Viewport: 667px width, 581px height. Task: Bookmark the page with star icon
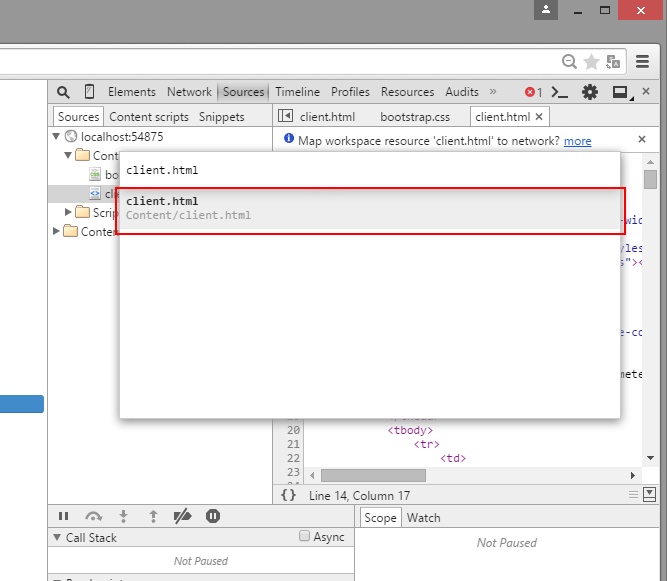point(591,62)
